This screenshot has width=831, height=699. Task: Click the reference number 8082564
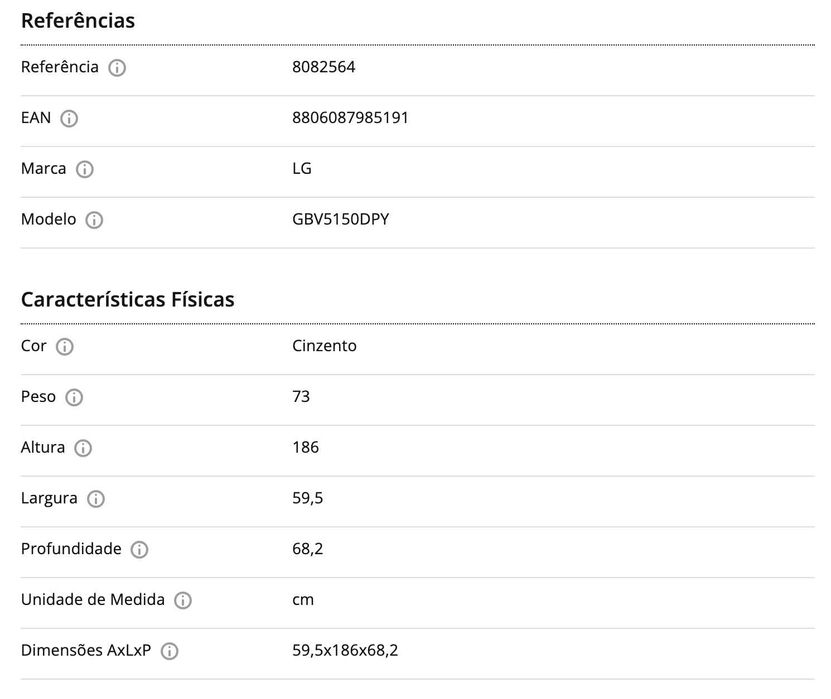click(324, 67)
